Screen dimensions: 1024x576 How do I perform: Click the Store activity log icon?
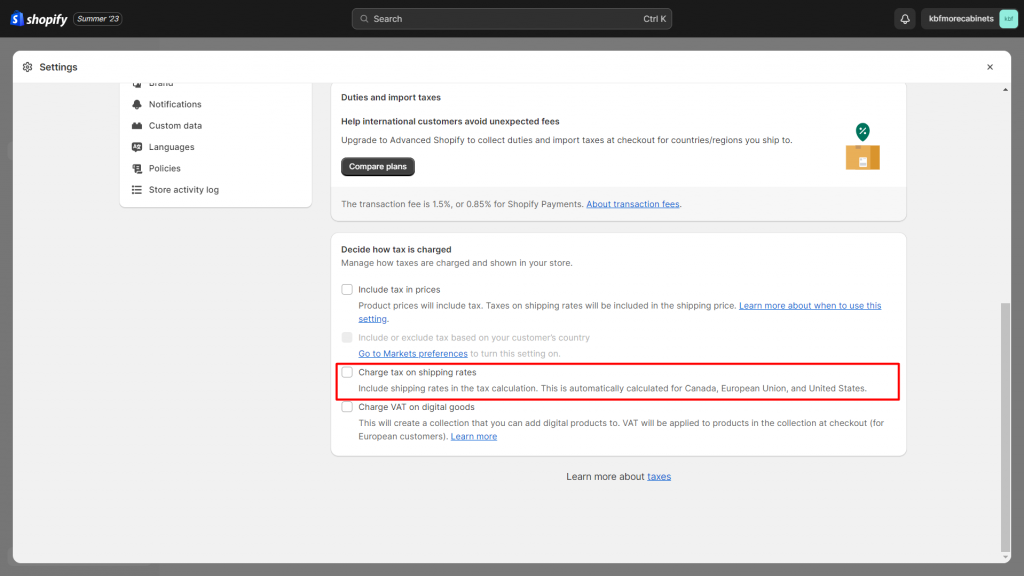point(136,190)
